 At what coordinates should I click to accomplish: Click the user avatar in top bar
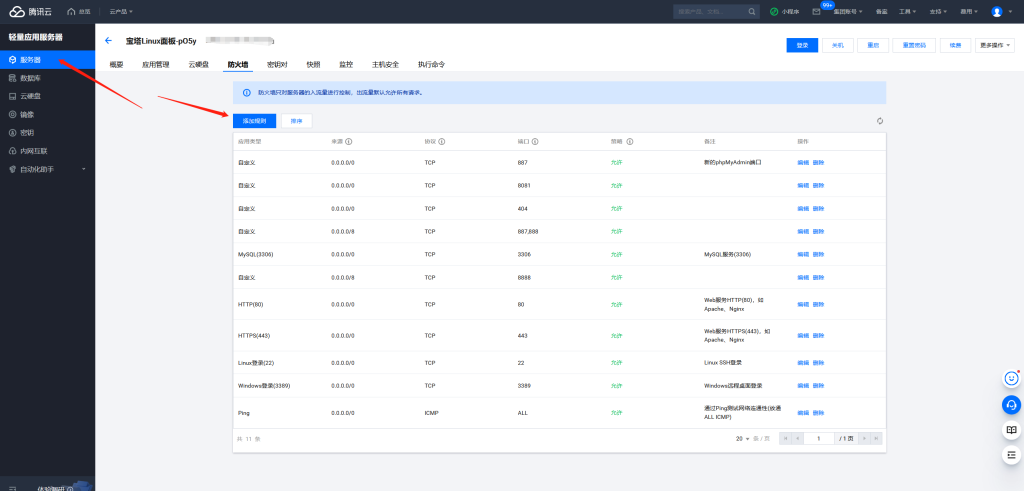coord(996,12)
